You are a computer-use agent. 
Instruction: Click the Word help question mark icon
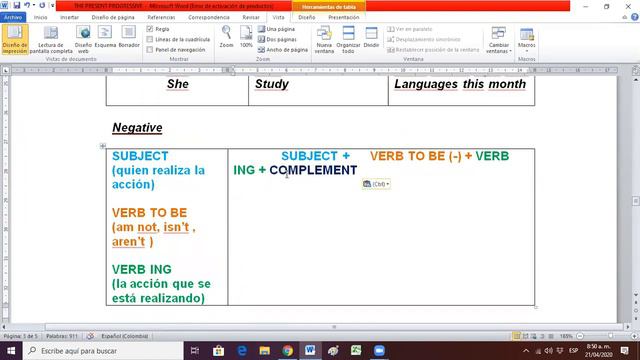(x=634, y=17)
